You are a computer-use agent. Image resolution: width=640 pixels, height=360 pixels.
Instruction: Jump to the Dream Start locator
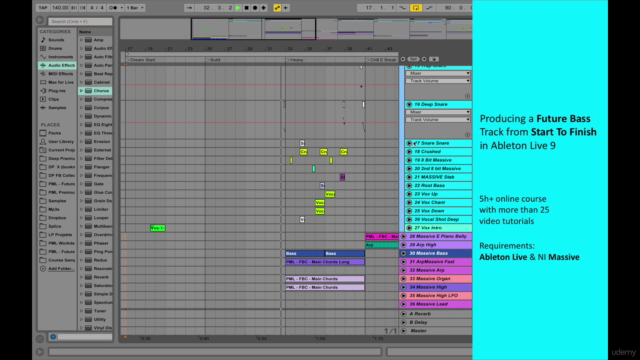[141, 60]
